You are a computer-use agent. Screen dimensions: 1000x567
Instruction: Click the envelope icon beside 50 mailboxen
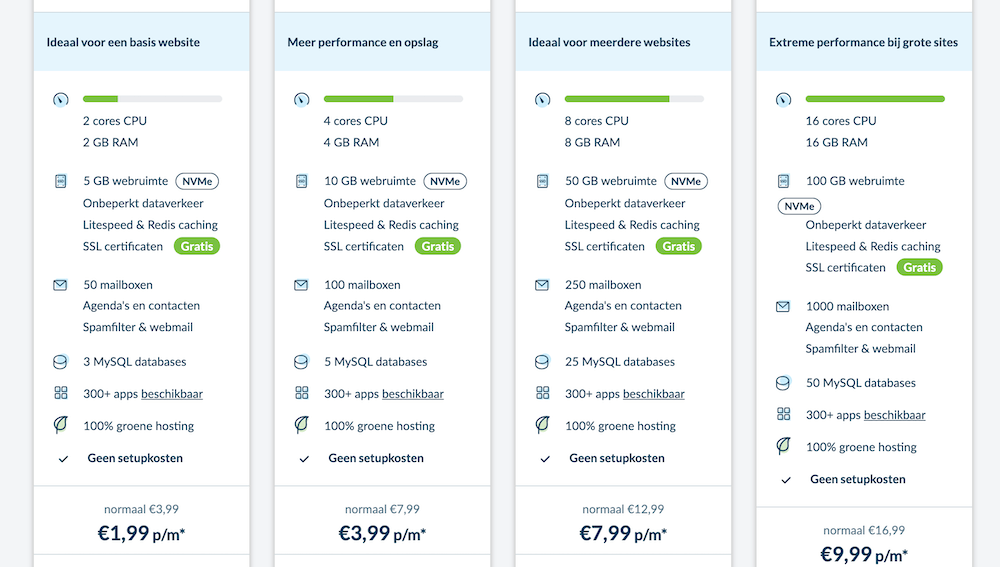tap(61, 285)
